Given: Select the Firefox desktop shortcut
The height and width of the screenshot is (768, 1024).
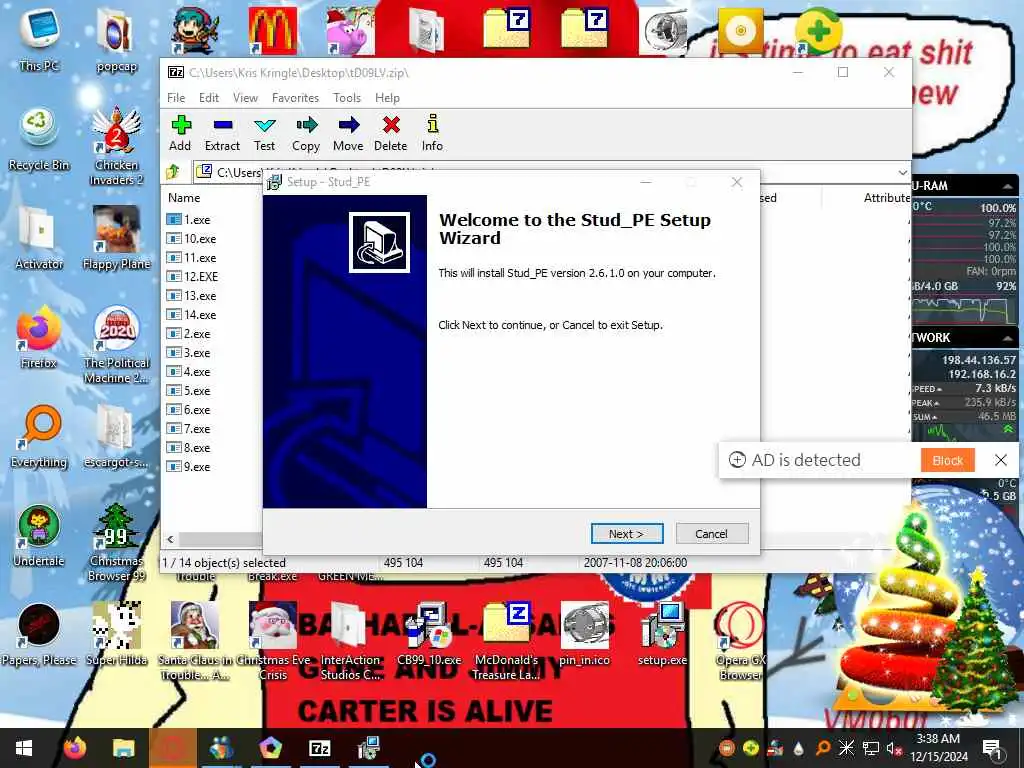Looking at the screenshot, I should pos(39,338).
